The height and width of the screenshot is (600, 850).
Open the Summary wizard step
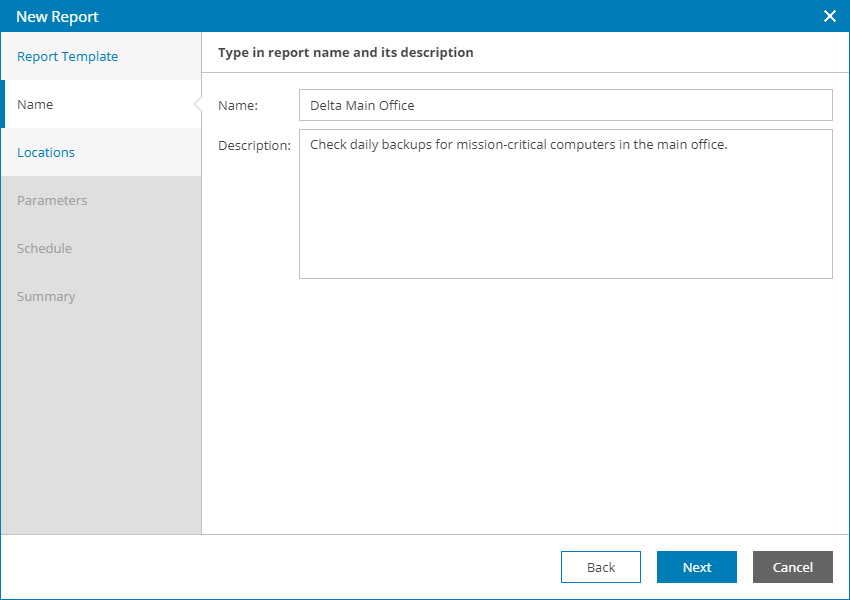point(46,297)
